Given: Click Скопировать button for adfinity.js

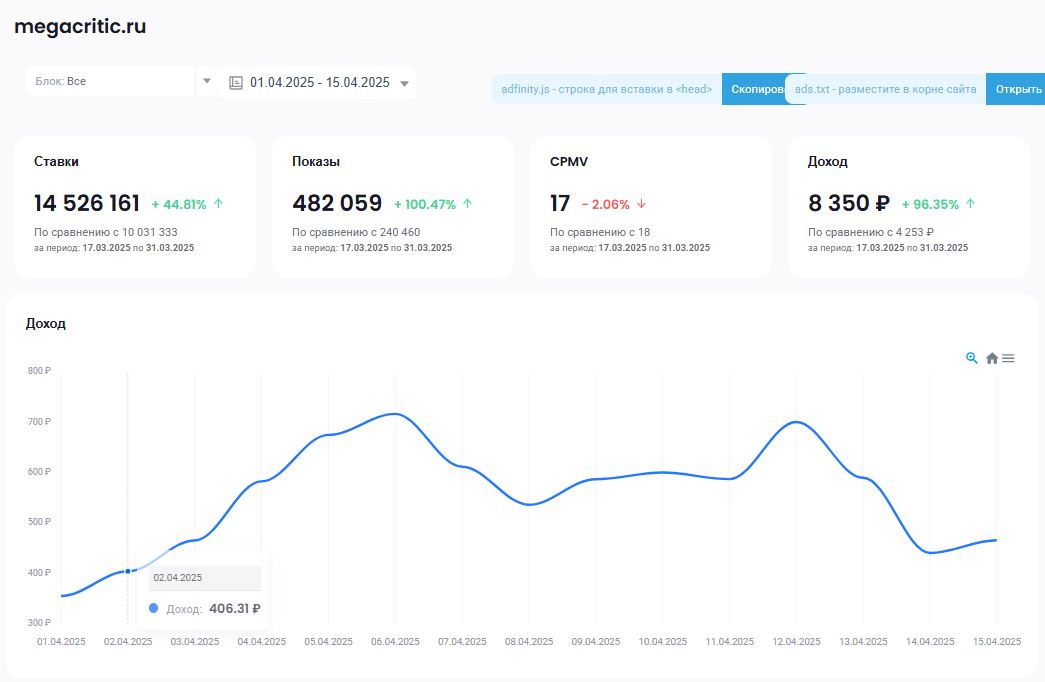Looking at the screenshot, I should (x=755, y=89).
